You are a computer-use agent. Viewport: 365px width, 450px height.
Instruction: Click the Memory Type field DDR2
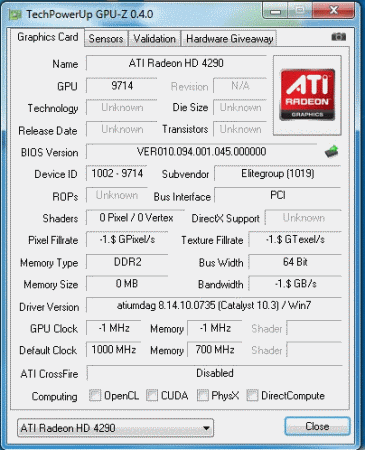(x=127, y=262)
